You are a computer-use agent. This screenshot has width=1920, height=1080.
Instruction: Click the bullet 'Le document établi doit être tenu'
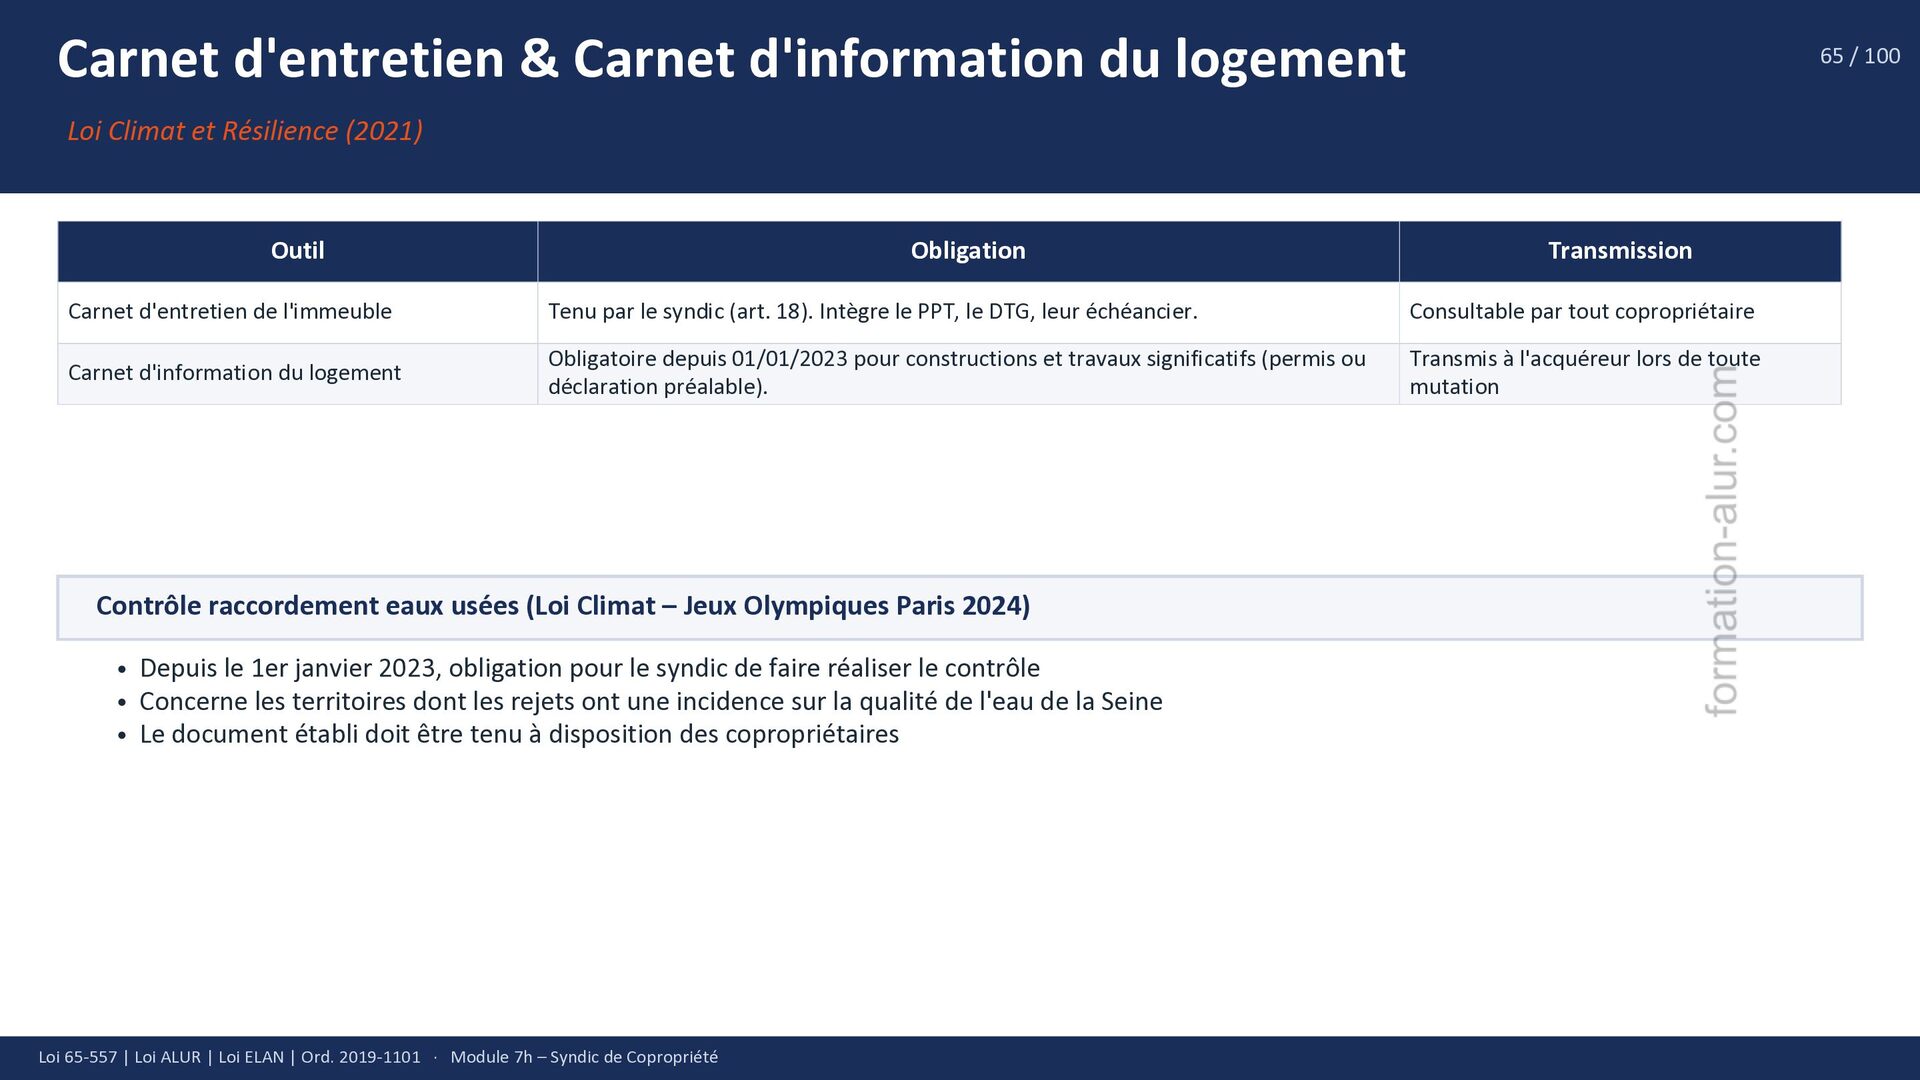(519, 734)
